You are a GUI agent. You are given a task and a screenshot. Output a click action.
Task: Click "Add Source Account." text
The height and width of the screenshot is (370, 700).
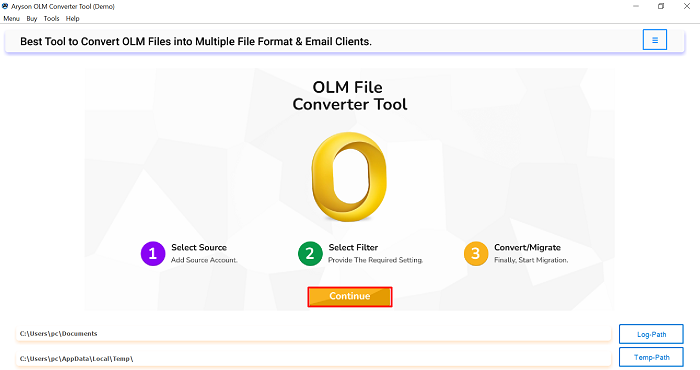(x=204, y=260)
